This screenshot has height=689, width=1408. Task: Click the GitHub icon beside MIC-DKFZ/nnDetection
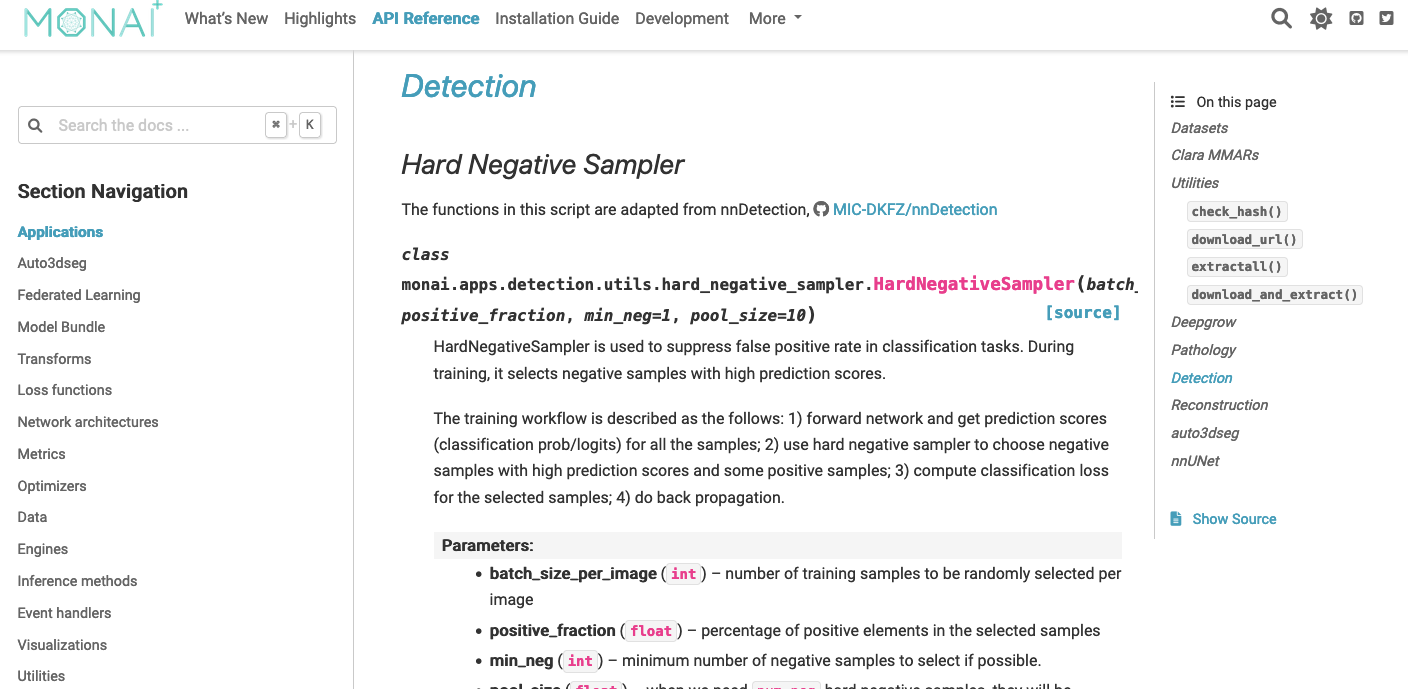[x=822, y=209]
